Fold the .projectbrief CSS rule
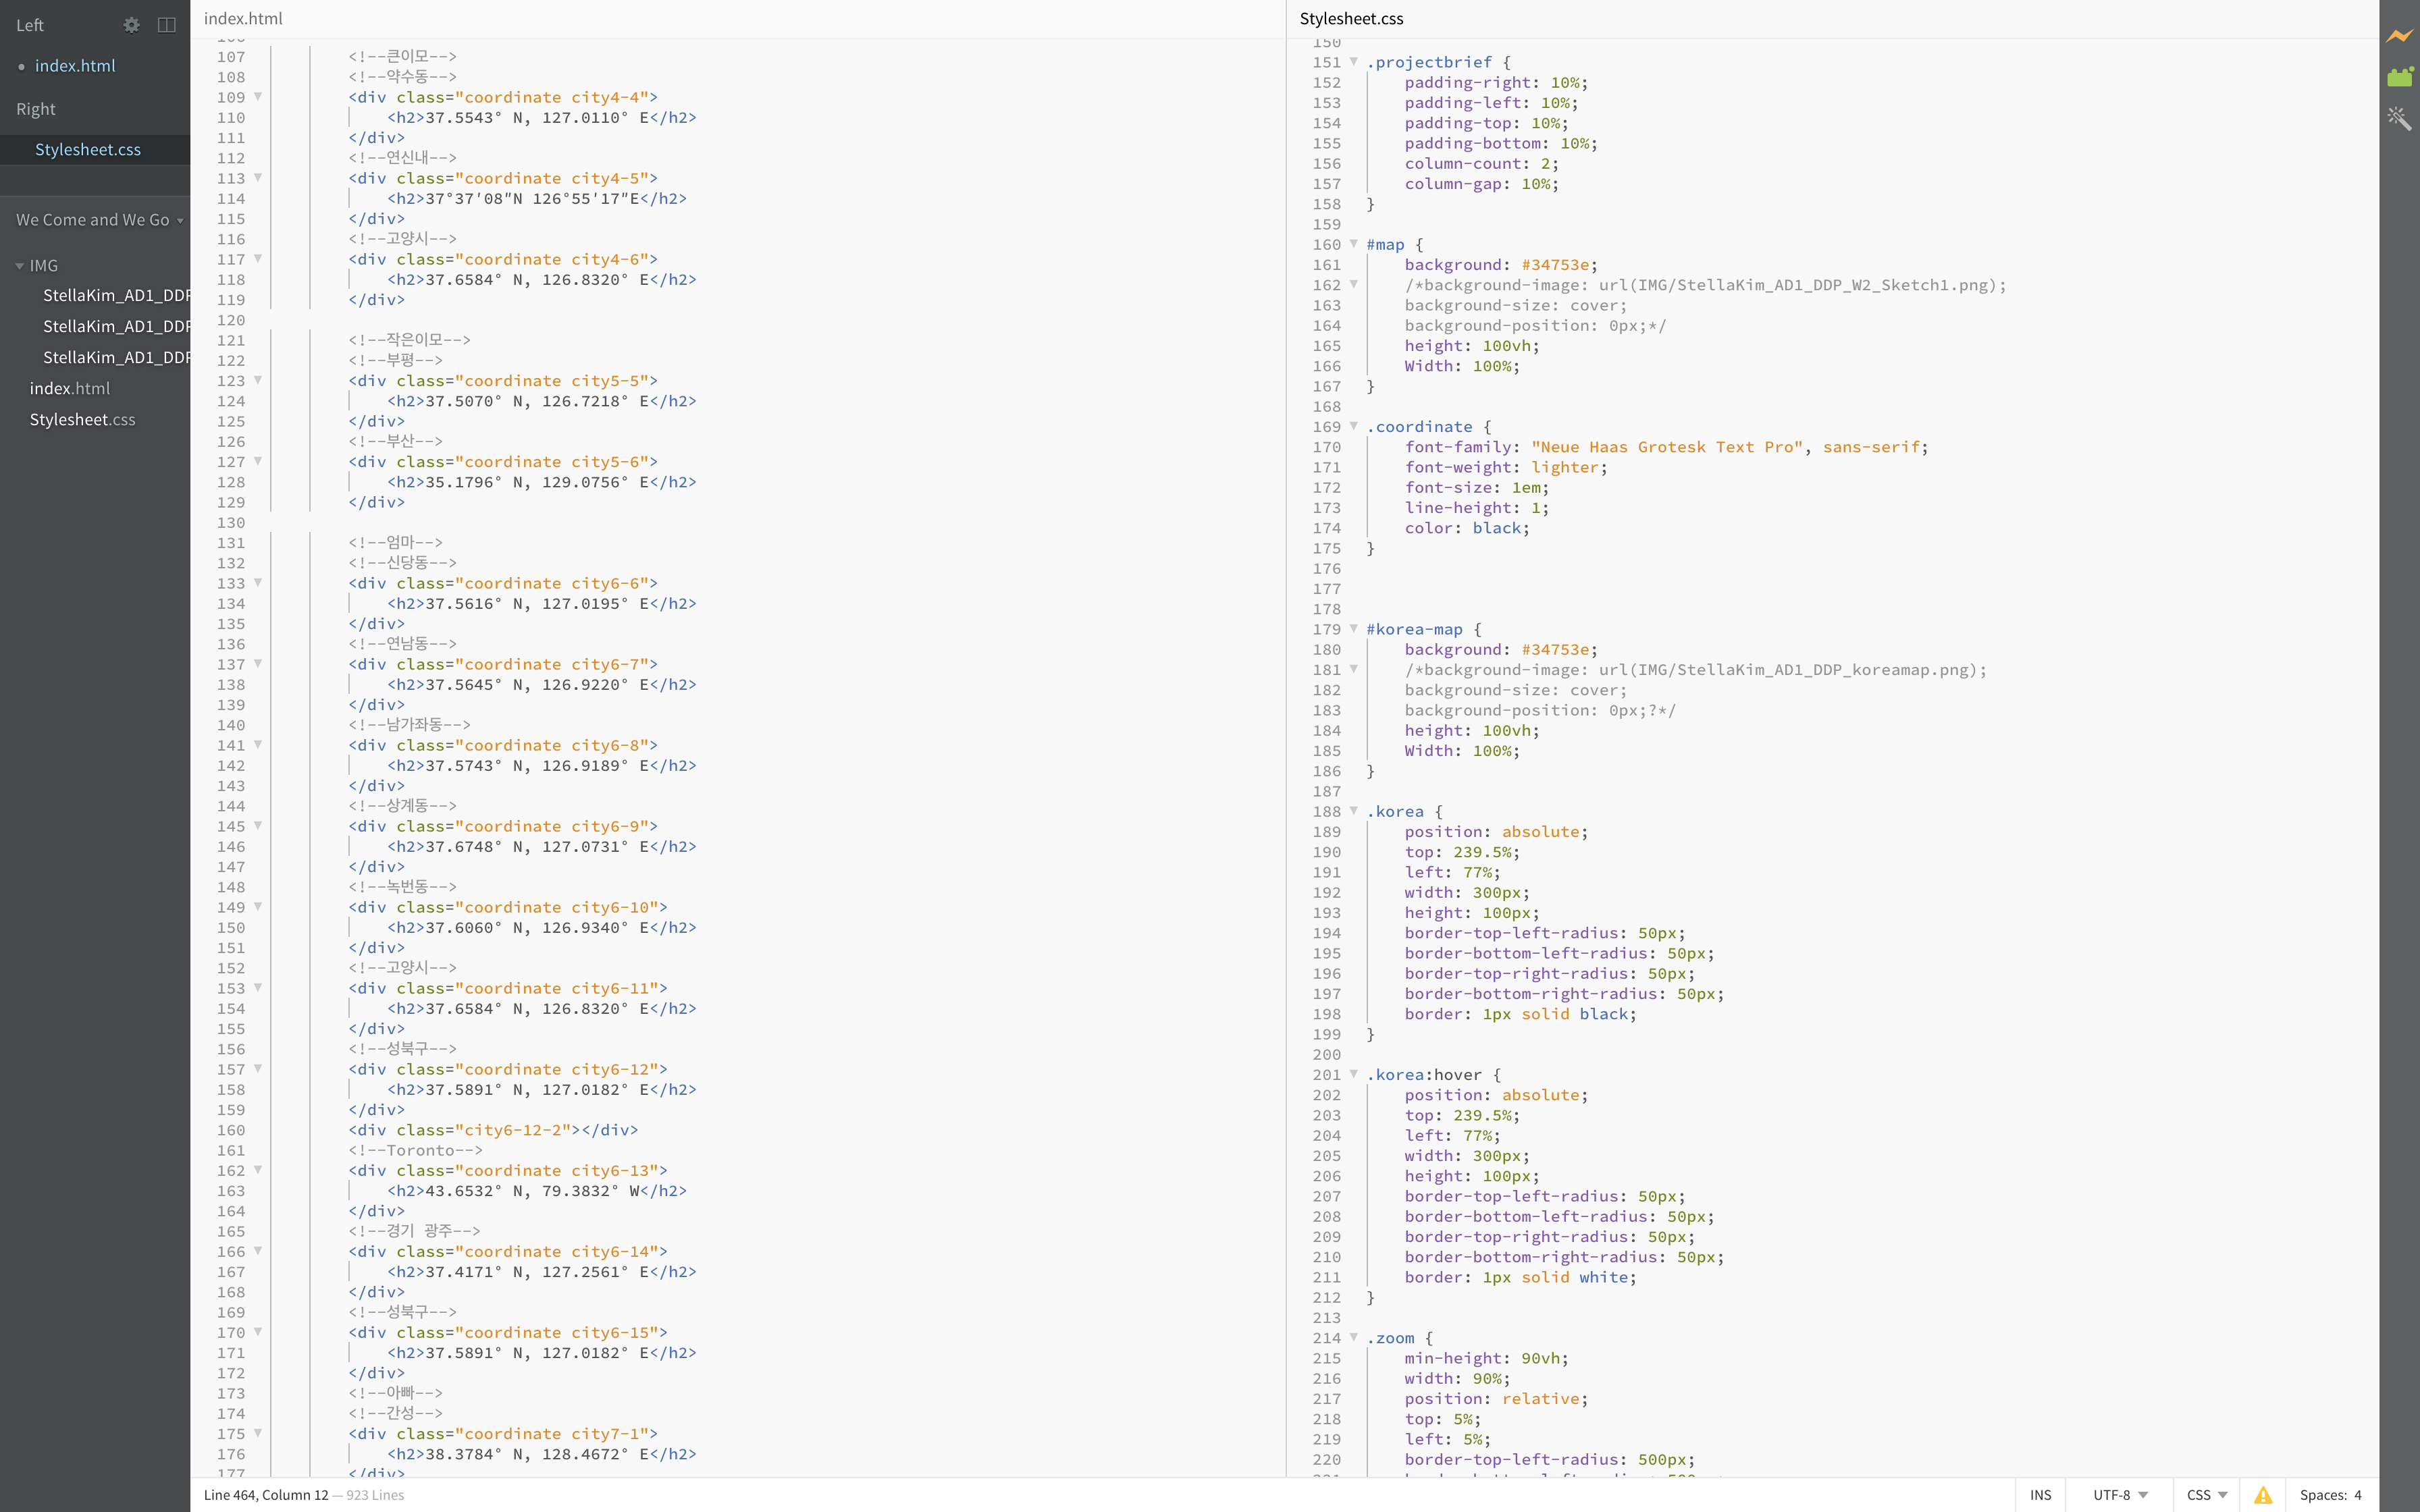This screenshot has width=2420, height=1512. coord(1354,62)
